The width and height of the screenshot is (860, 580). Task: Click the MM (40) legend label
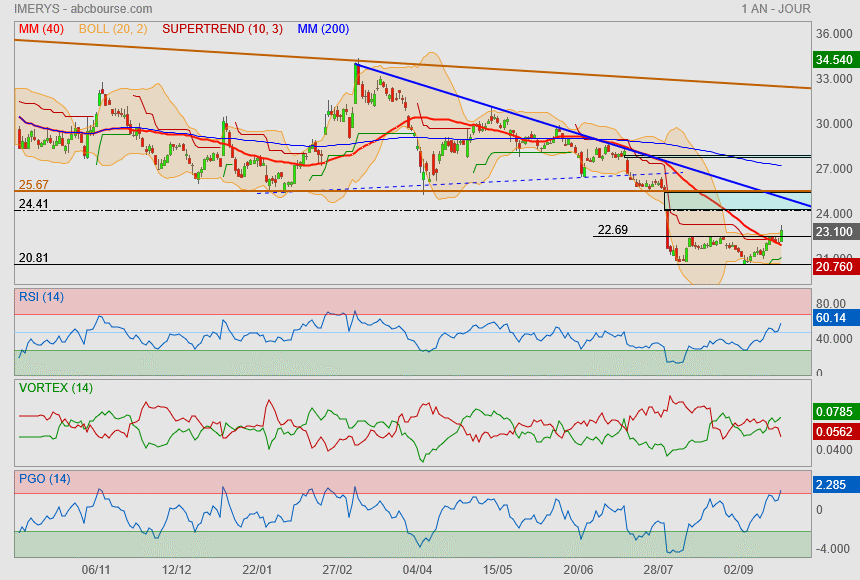[x=41, y=29]
